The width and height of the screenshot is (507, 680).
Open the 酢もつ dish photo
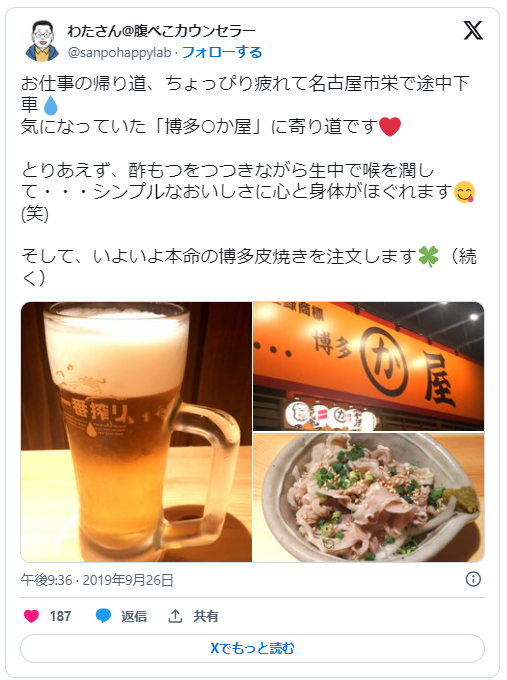(x=369, y=497)
